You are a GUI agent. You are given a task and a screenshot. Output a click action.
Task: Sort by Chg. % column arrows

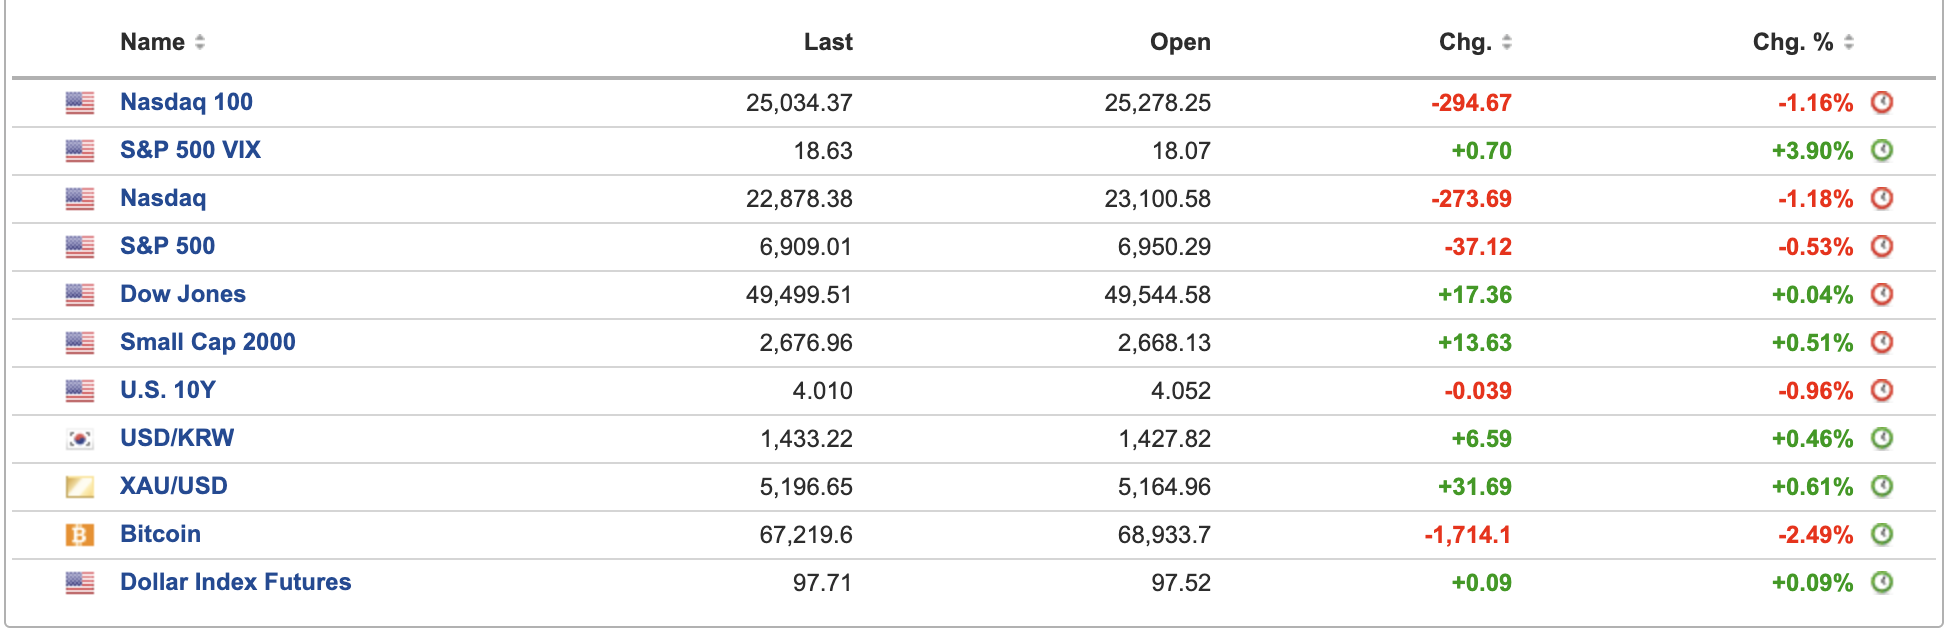(x=1849, y=42)
